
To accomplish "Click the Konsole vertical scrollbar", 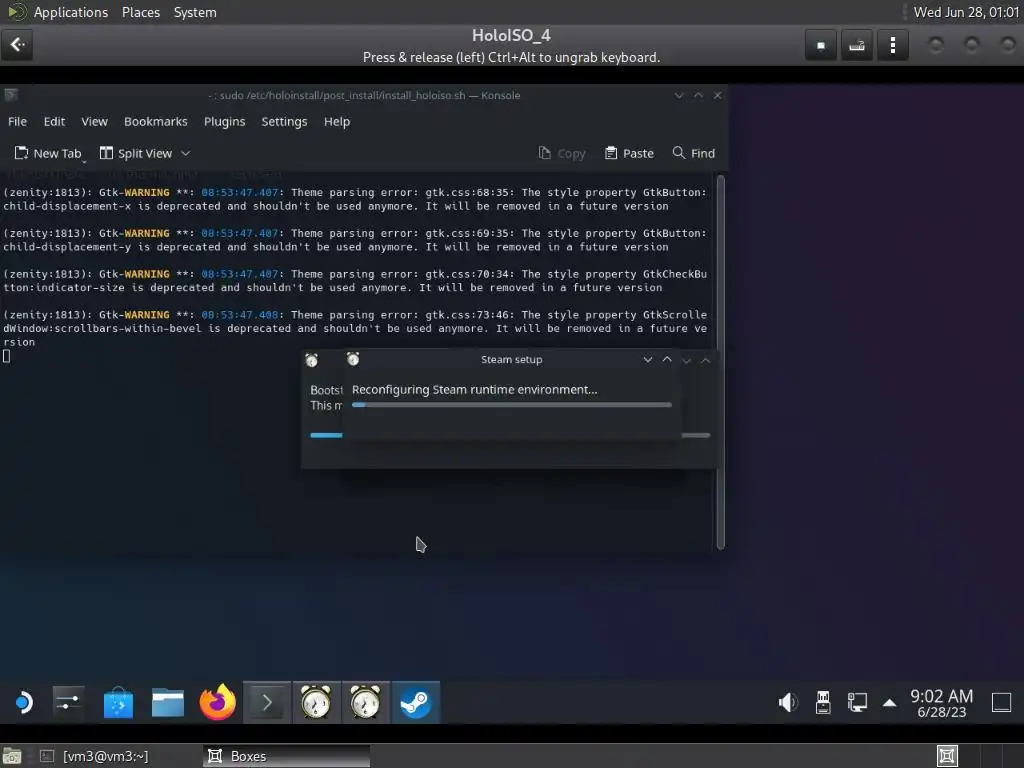I will click(x=720, y=362).
